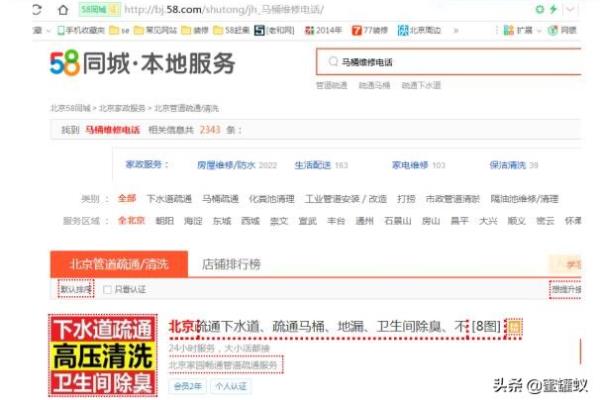Expand the 收藏 dropdown arrow

coord(49,31)
